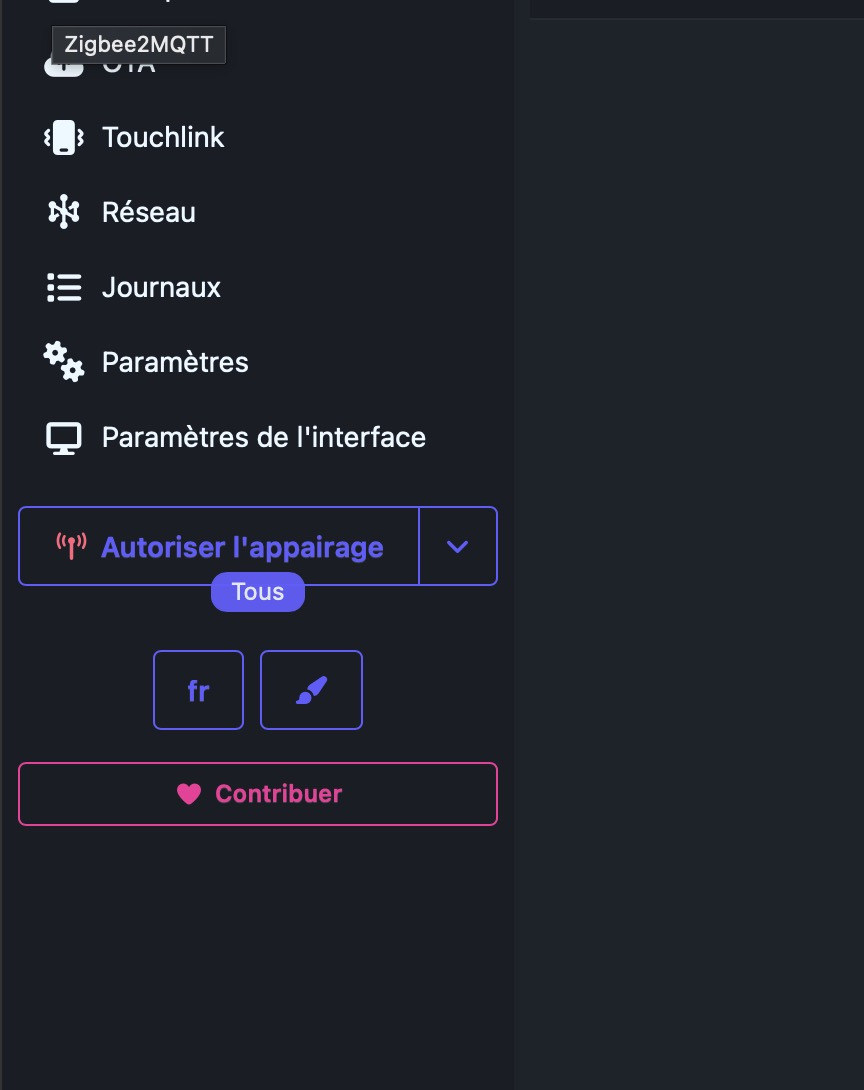Open the fr language selector
The height and width of the screenshot is (1090, 864).
coord(198,690)
